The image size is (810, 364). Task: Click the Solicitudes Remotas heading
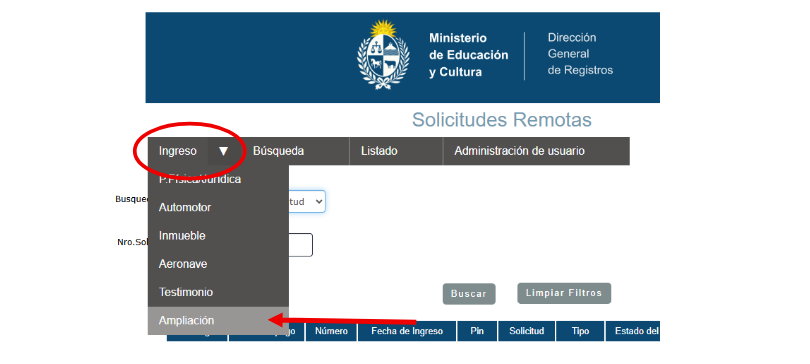tap(502, 120)
